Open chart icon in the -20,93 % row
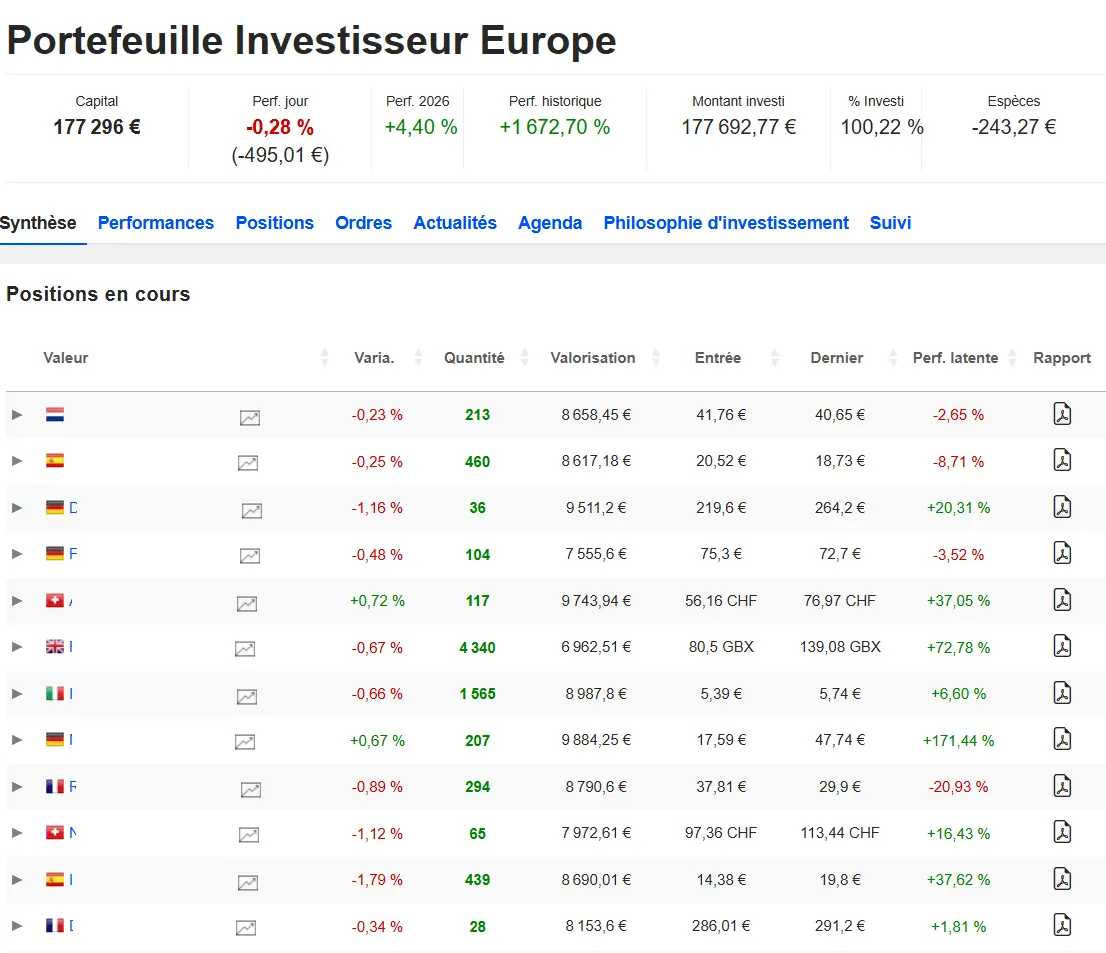1106x953 pixels. [x=251, y=789]
